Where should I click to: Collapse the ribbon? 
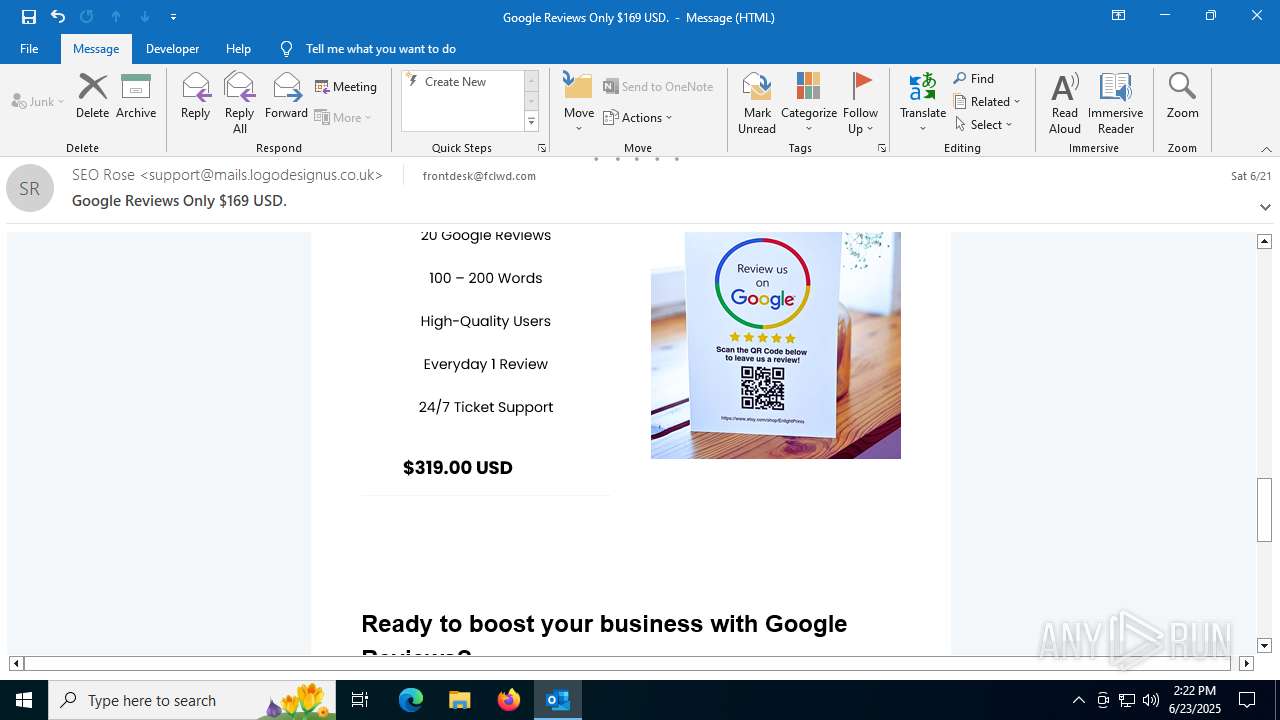click(x=1266, y=149)
